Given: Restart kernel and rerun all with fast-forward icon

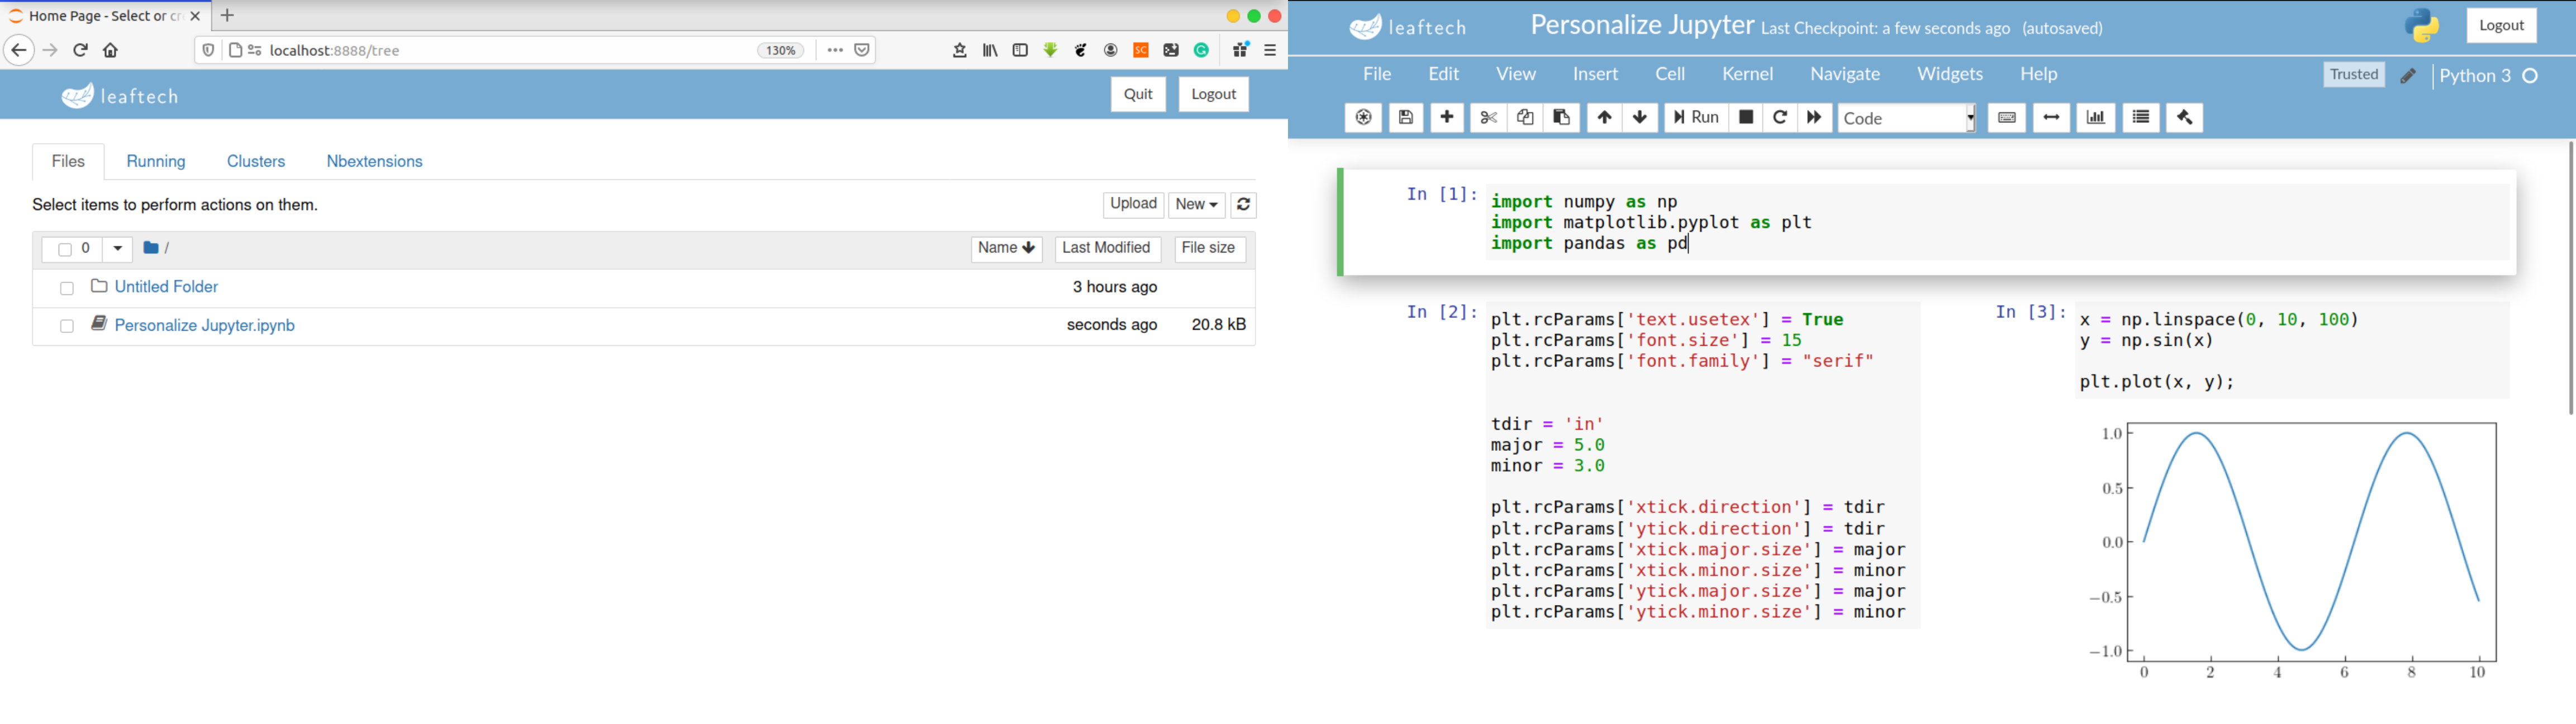Looking at the screenshot, I should pos(1814,118).
